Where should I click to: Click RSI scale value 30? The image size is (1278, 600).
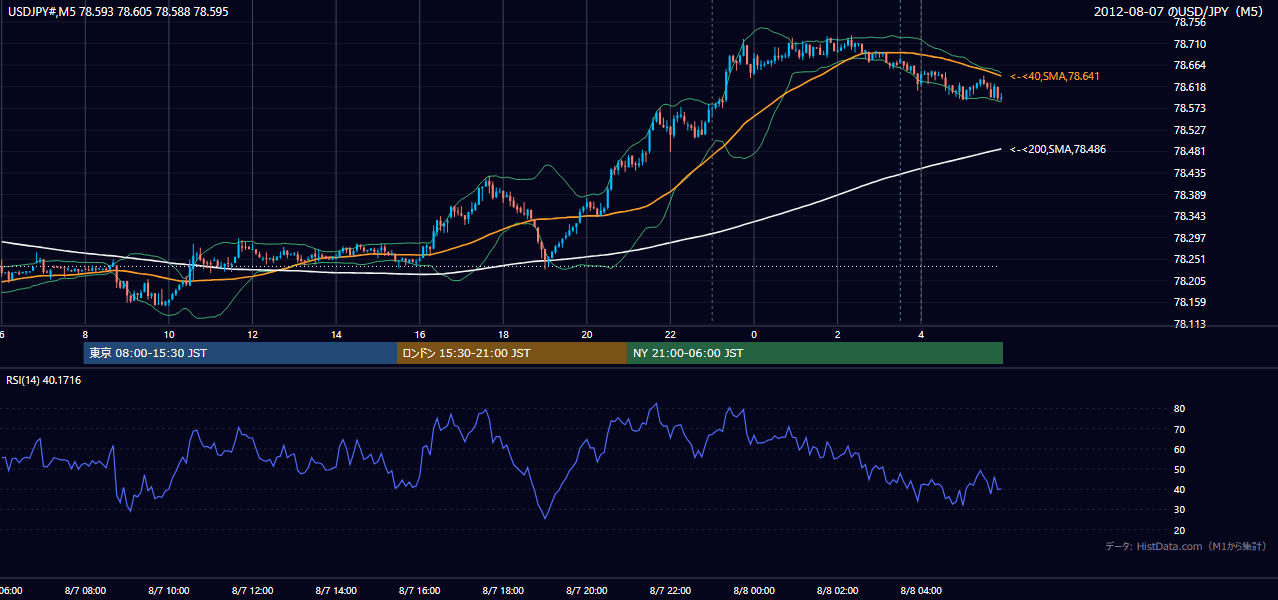1179,510
